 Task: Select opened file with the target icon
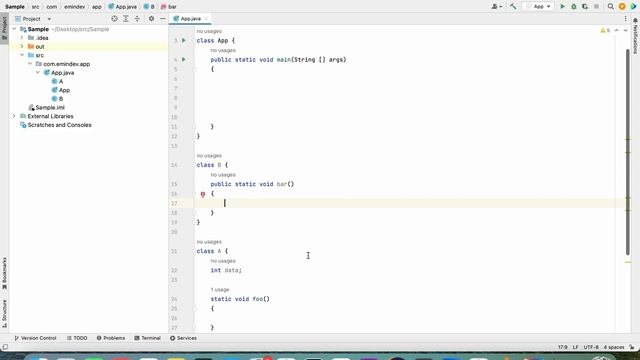[114, 19]
